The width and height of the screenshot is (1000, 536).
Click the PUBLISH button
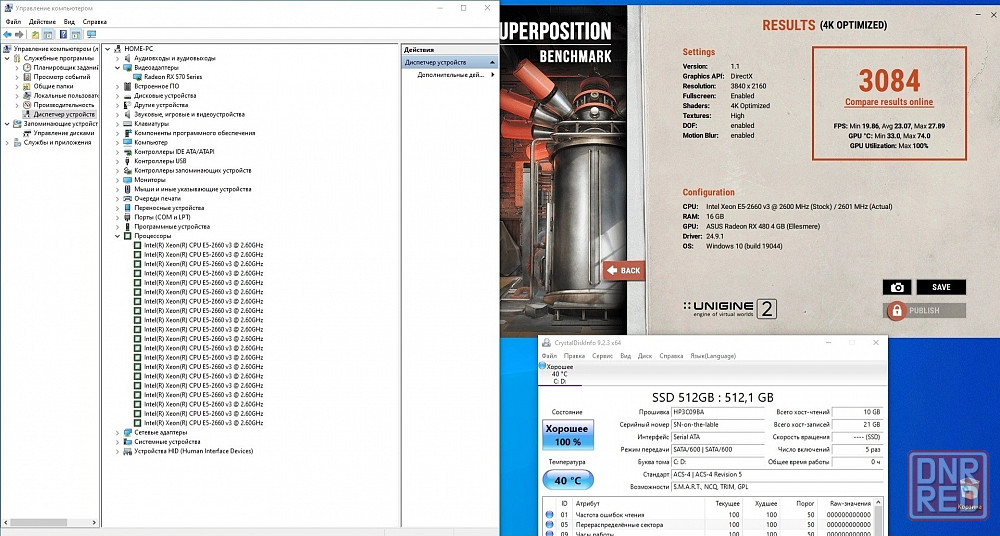[926, 311]
